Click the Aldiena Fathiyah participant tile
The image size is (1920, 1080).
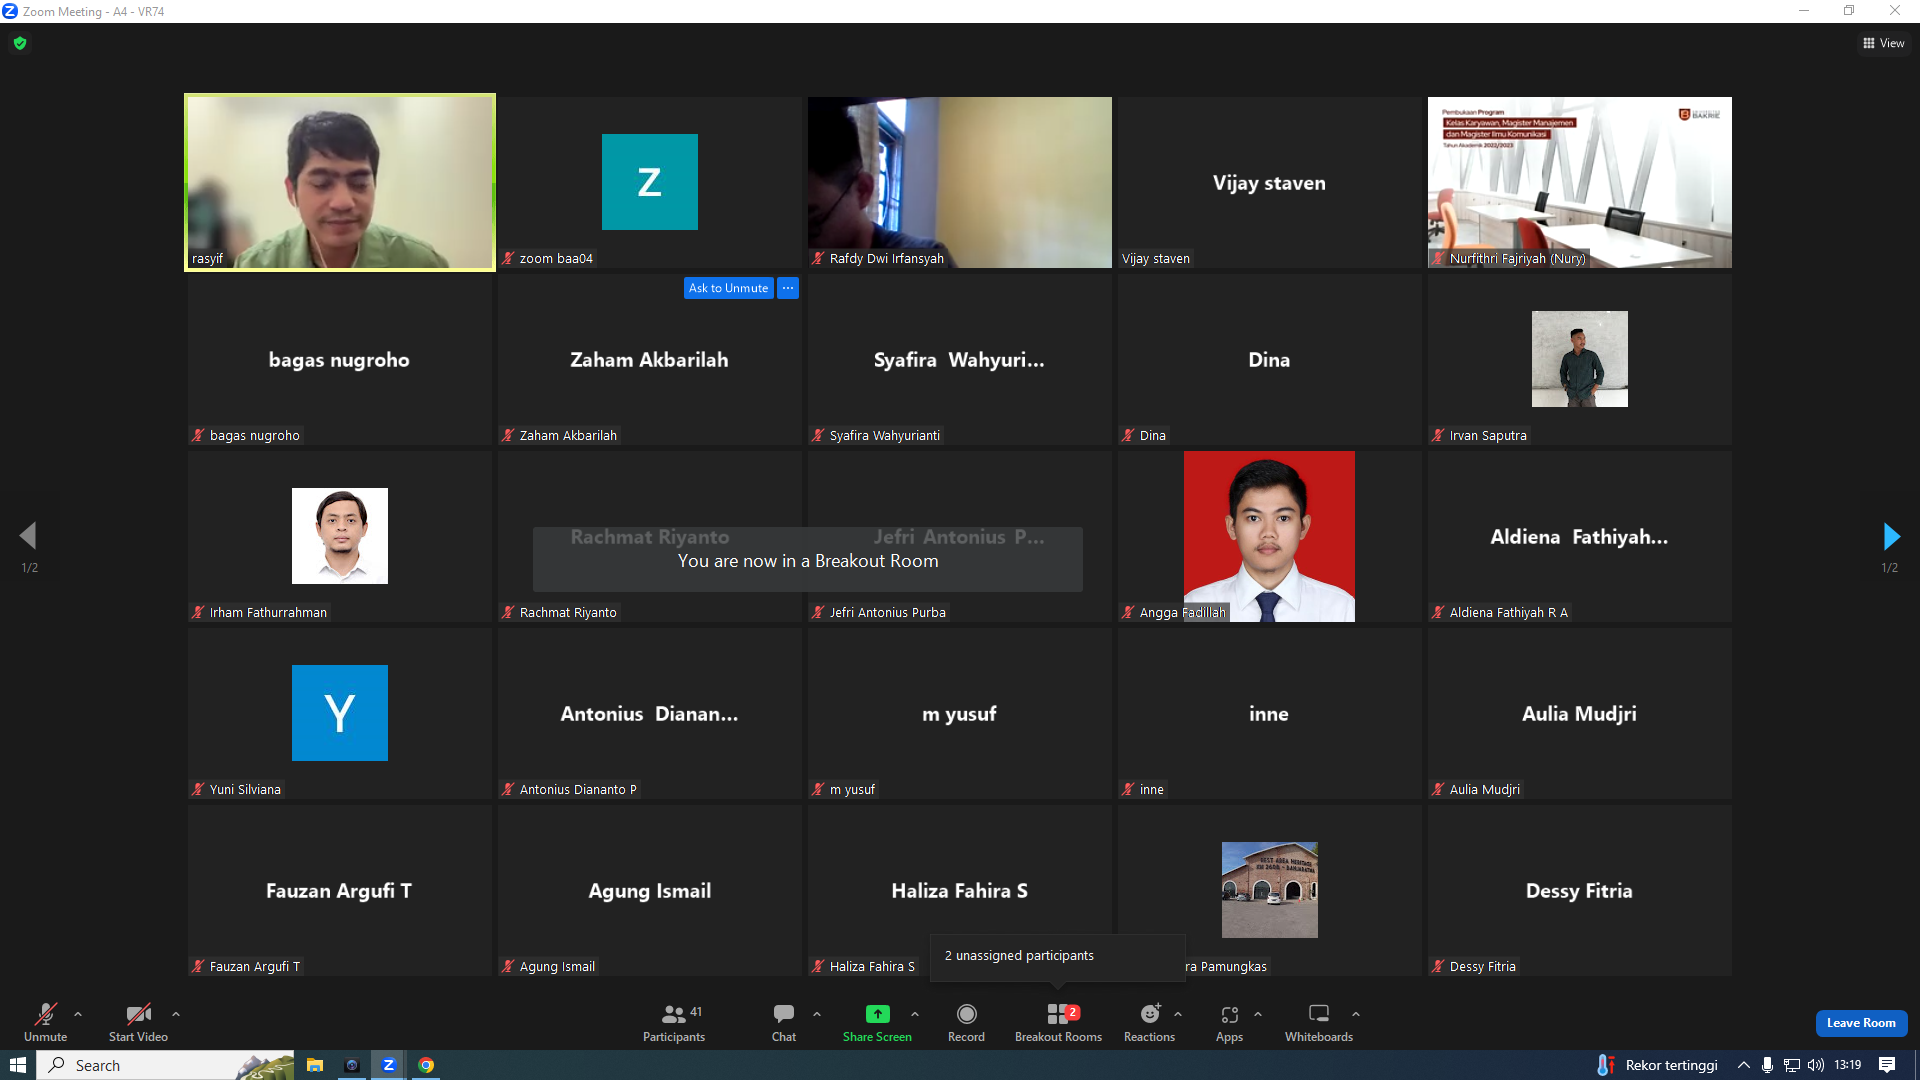point(1579,536)
